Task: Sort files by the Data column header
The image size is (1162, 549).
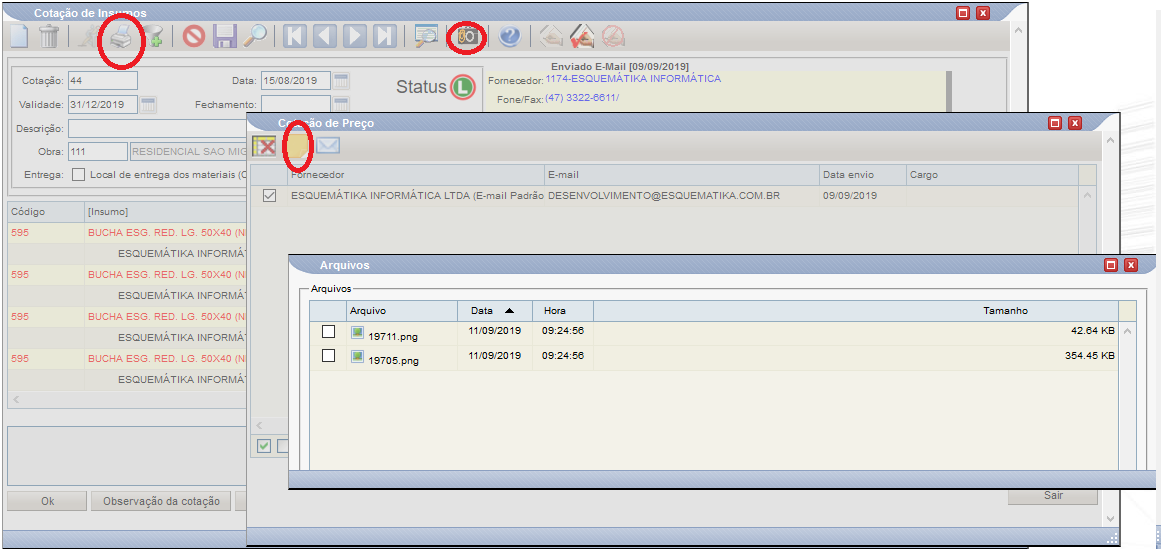Action: click(x=494, y=311)
